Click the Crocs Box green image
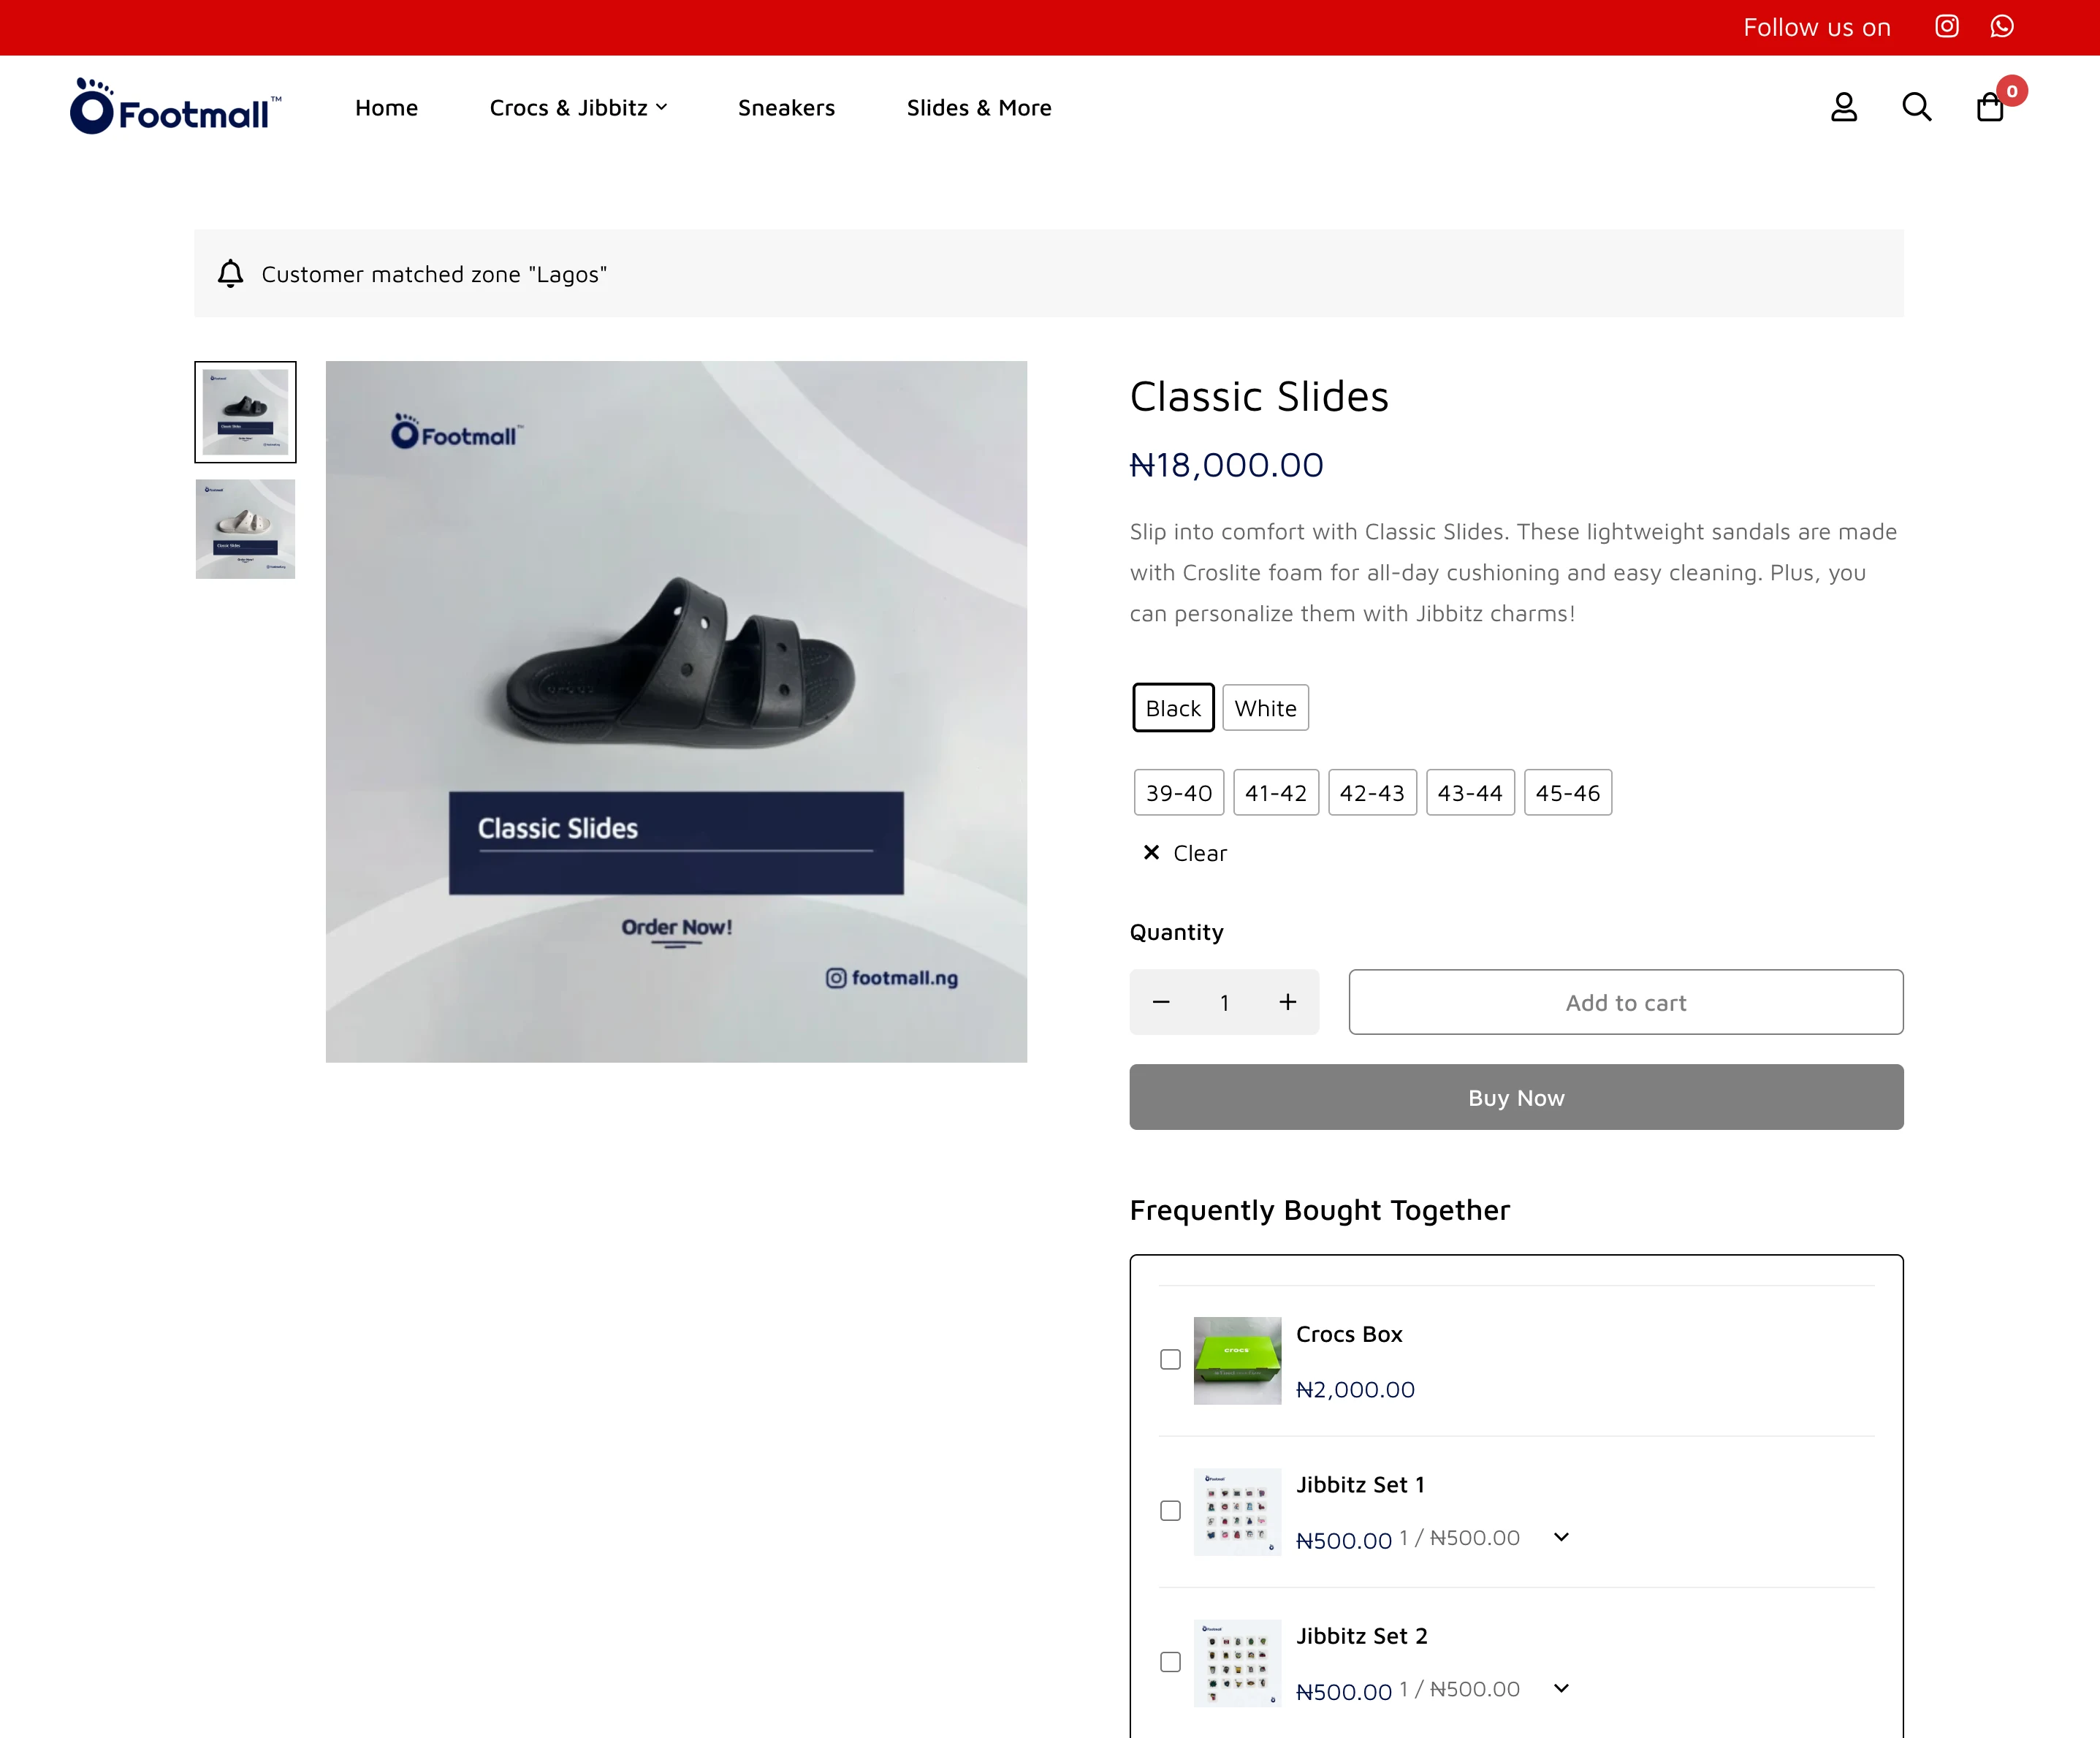 (x=1237, y=1361)
